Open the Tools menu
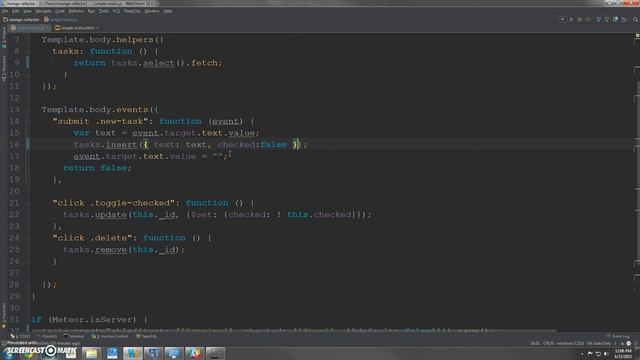640x360 pixels. 104,11
